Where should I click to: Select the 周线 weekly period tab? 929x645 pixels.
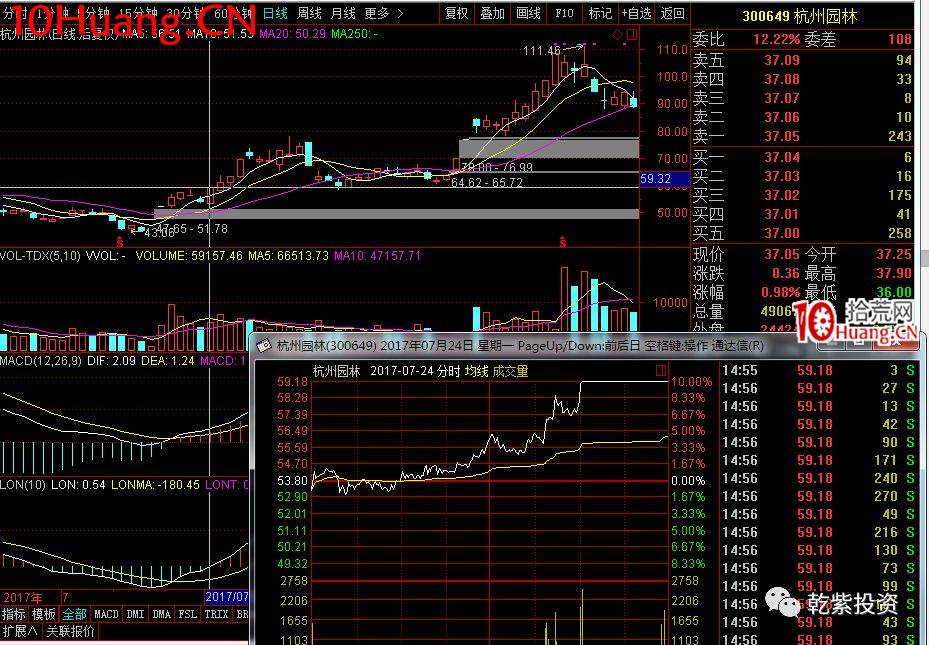click(x=309, y=13)
